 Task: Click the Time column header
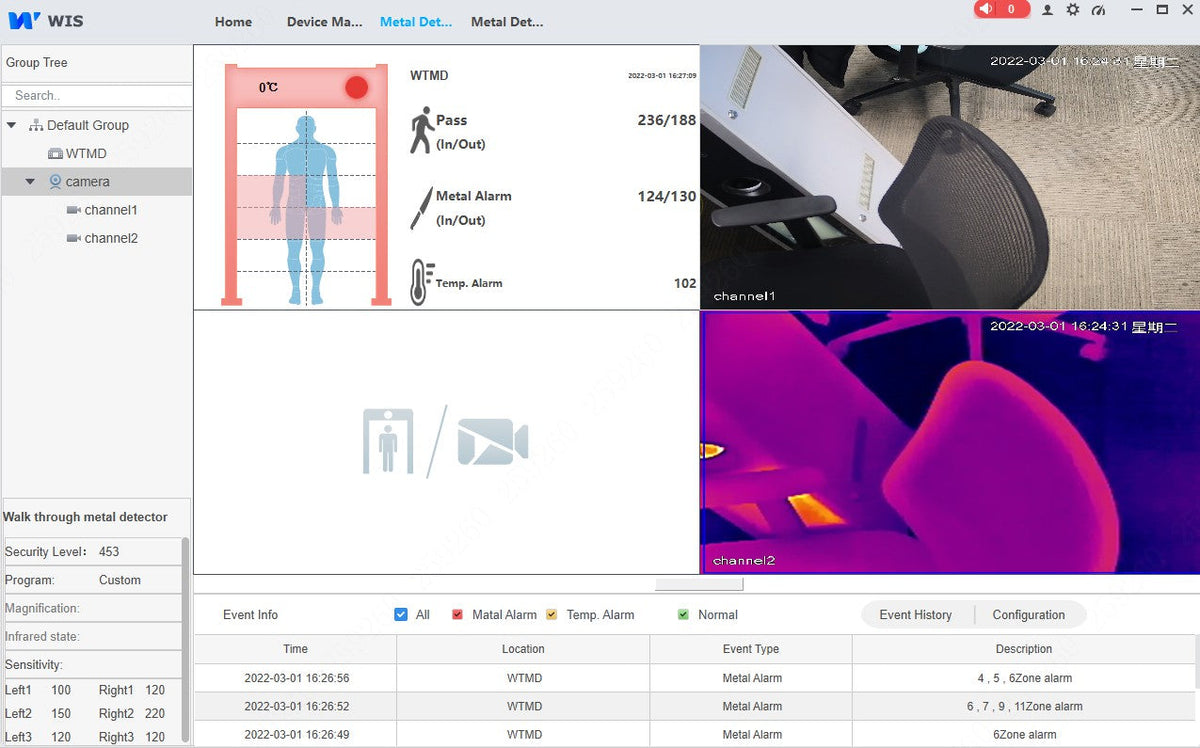pos(295,649)
